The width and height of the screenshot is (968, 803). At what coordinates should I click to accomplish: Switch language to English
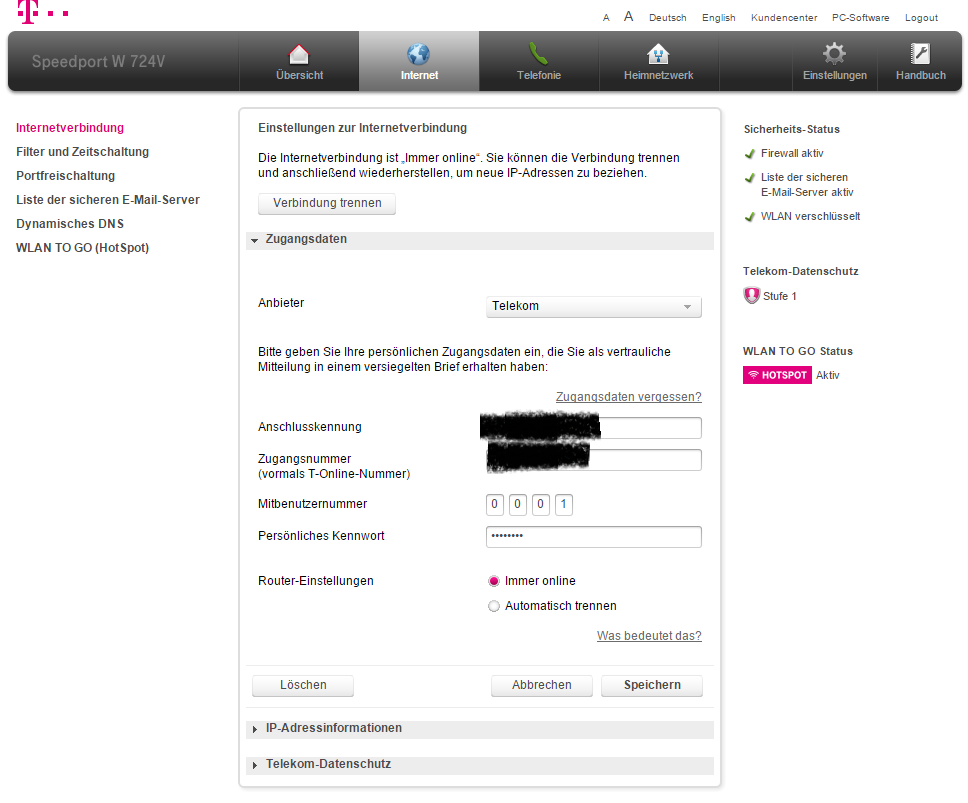pyautogui.click(x=719, y=18)
